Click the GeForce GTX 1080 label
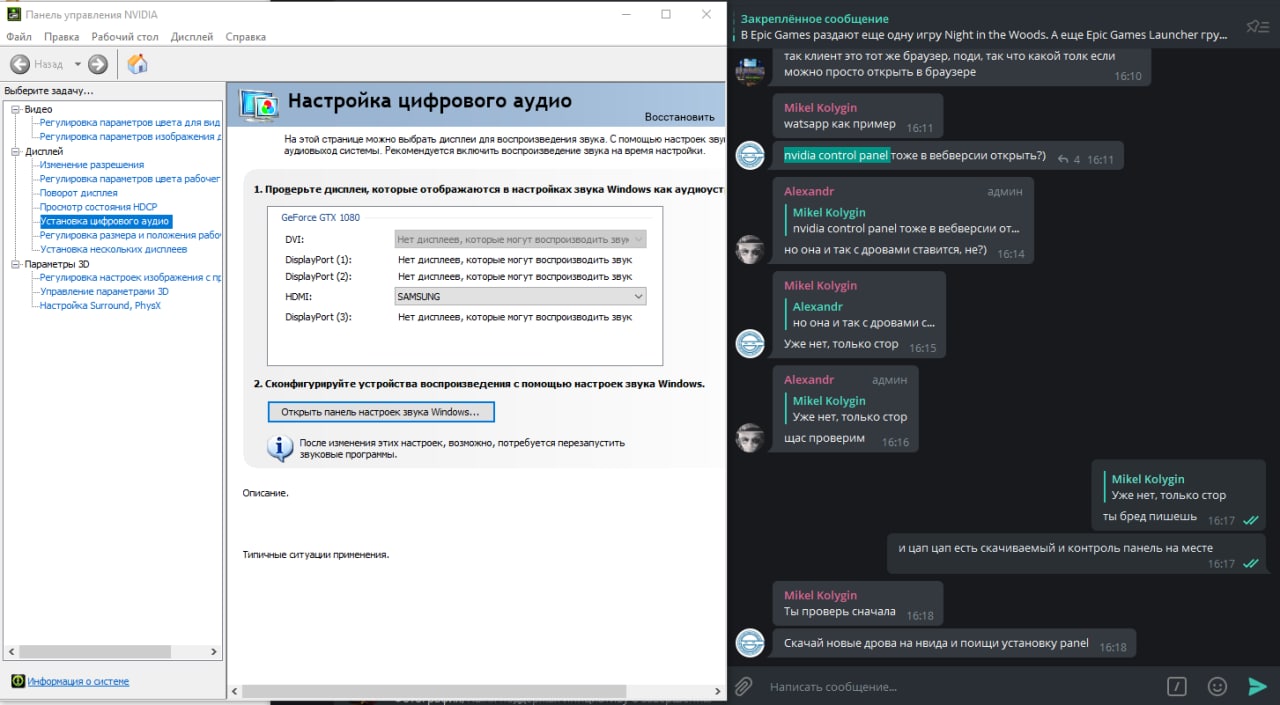 tap(320, 217)
